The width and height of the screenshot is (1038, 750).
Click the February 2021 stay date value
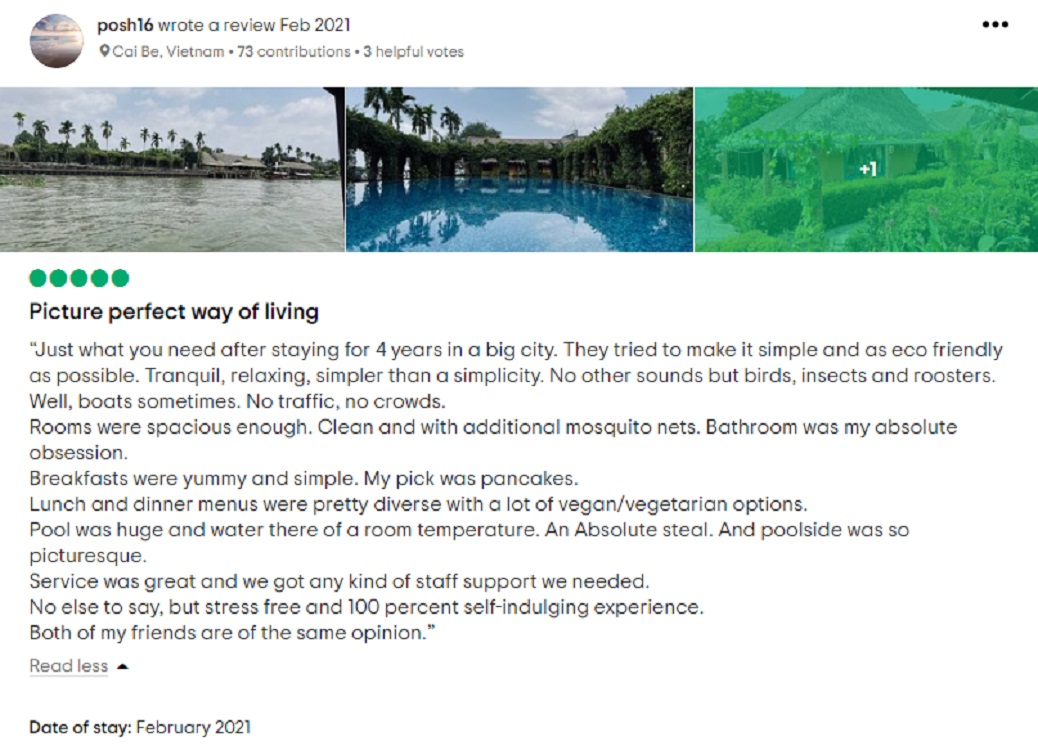pos(194,727)
